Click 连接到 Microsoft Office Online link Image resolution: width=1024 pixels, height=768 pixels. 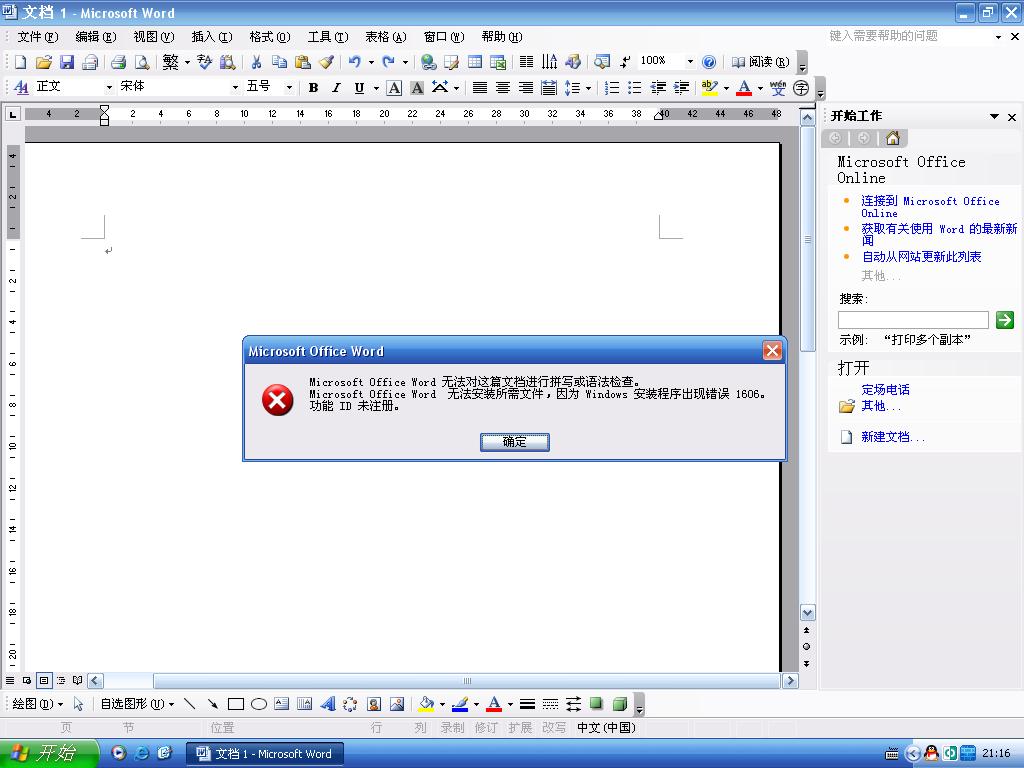coord(930,206)
